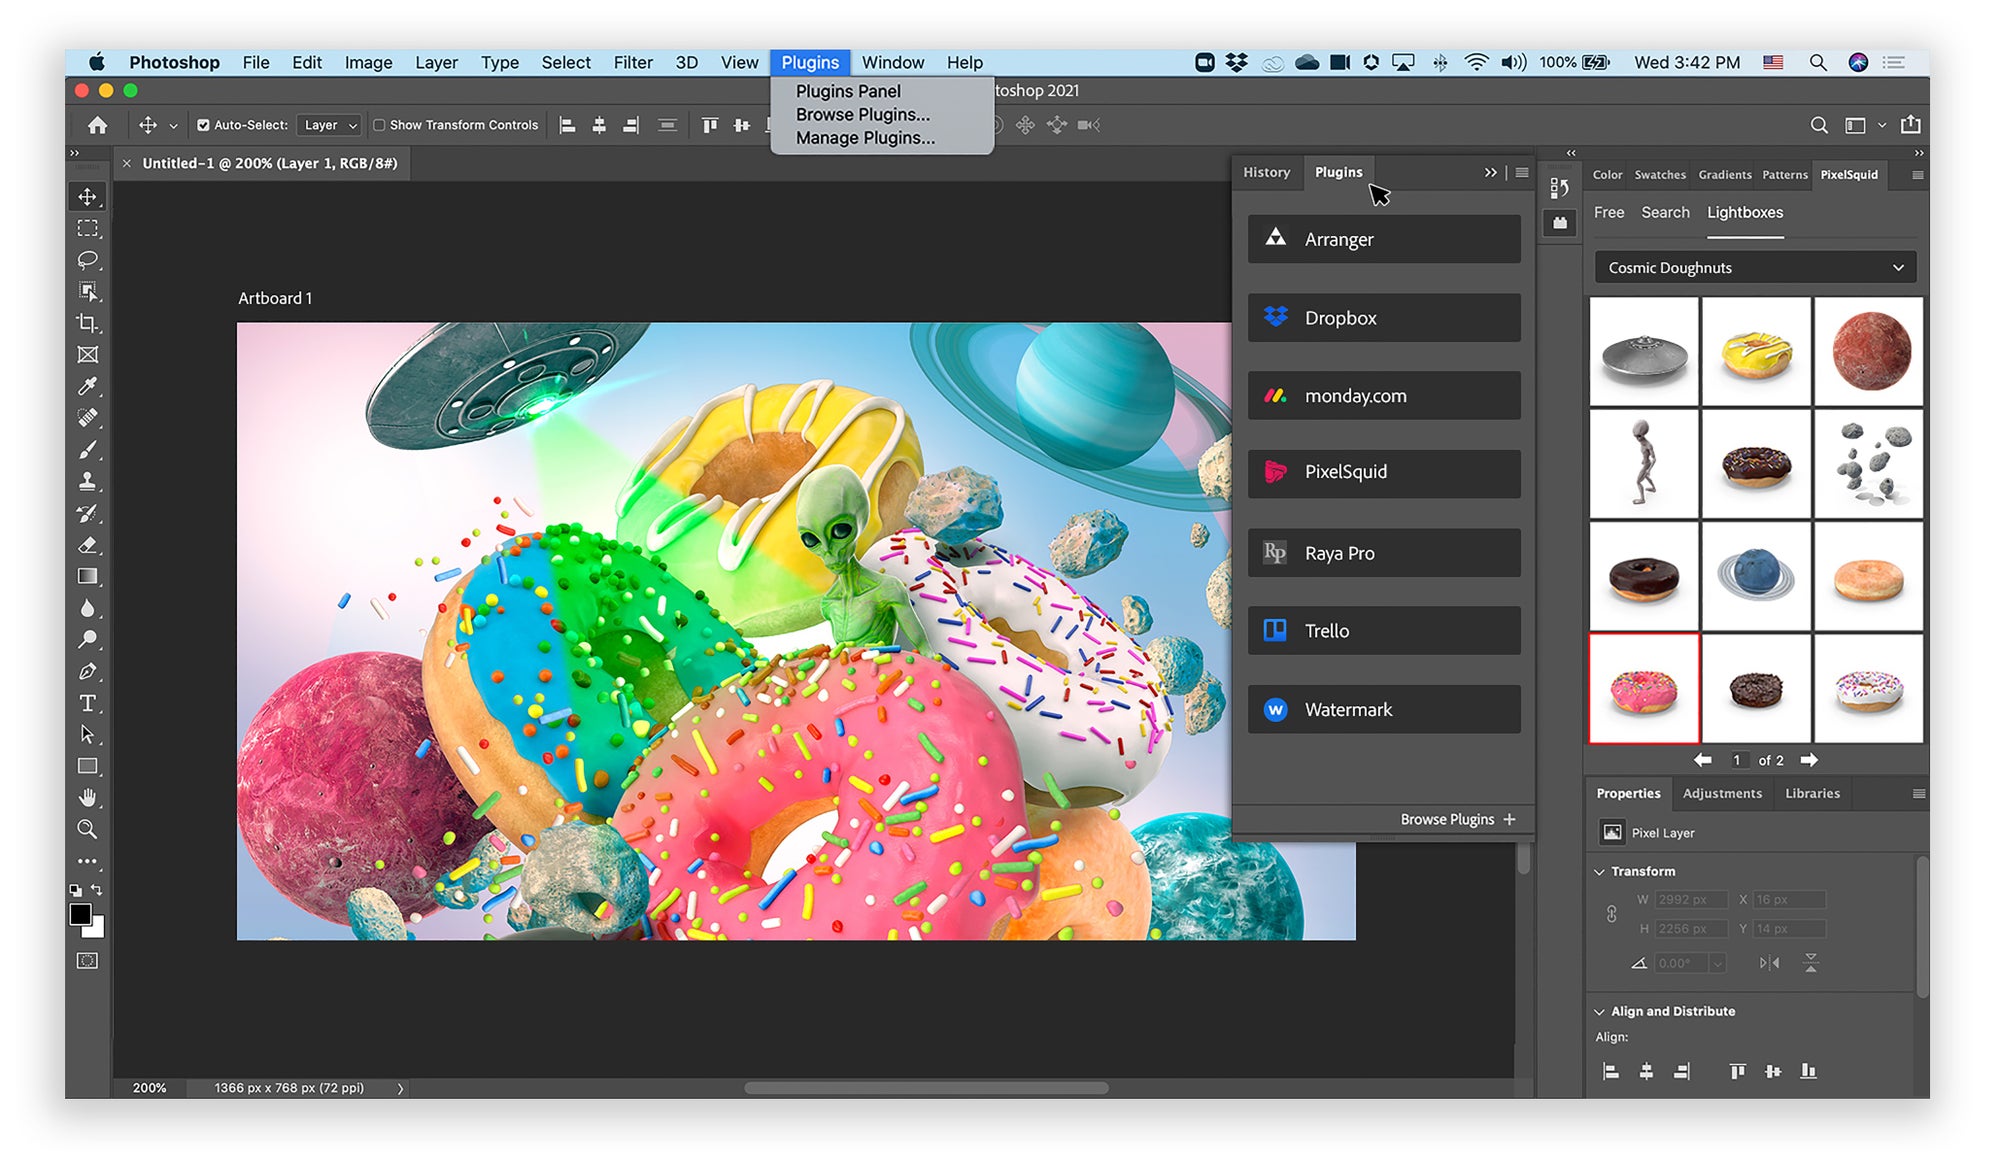This screenshot has height=1160, width=2000.
Task: Open the PixelSquid plugin button
Action: [x=1384, y=472]
